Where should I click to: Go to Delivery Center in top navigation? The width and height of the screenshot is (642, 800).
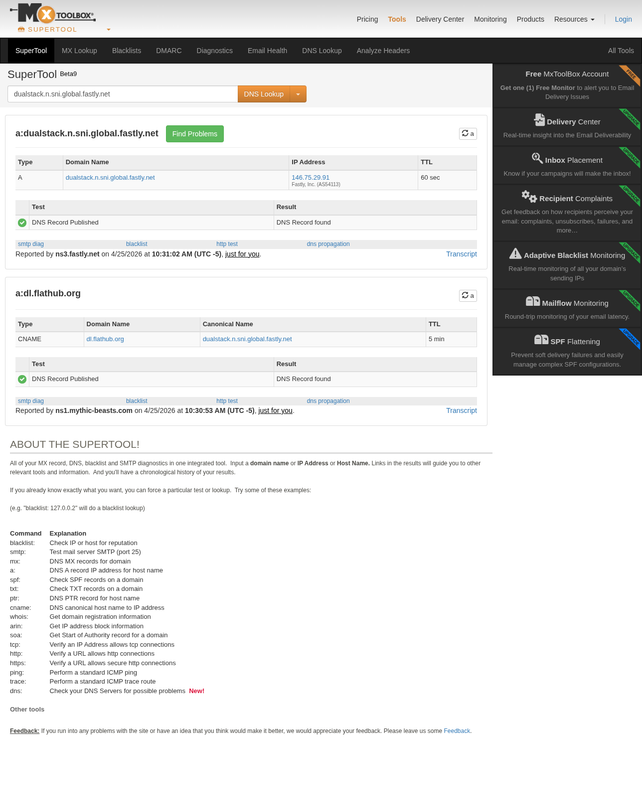[x=439, y=19]
